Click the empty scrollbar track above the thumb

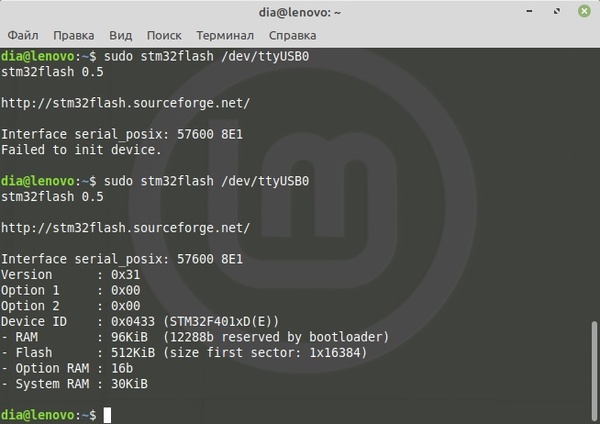tap(593, 180)
